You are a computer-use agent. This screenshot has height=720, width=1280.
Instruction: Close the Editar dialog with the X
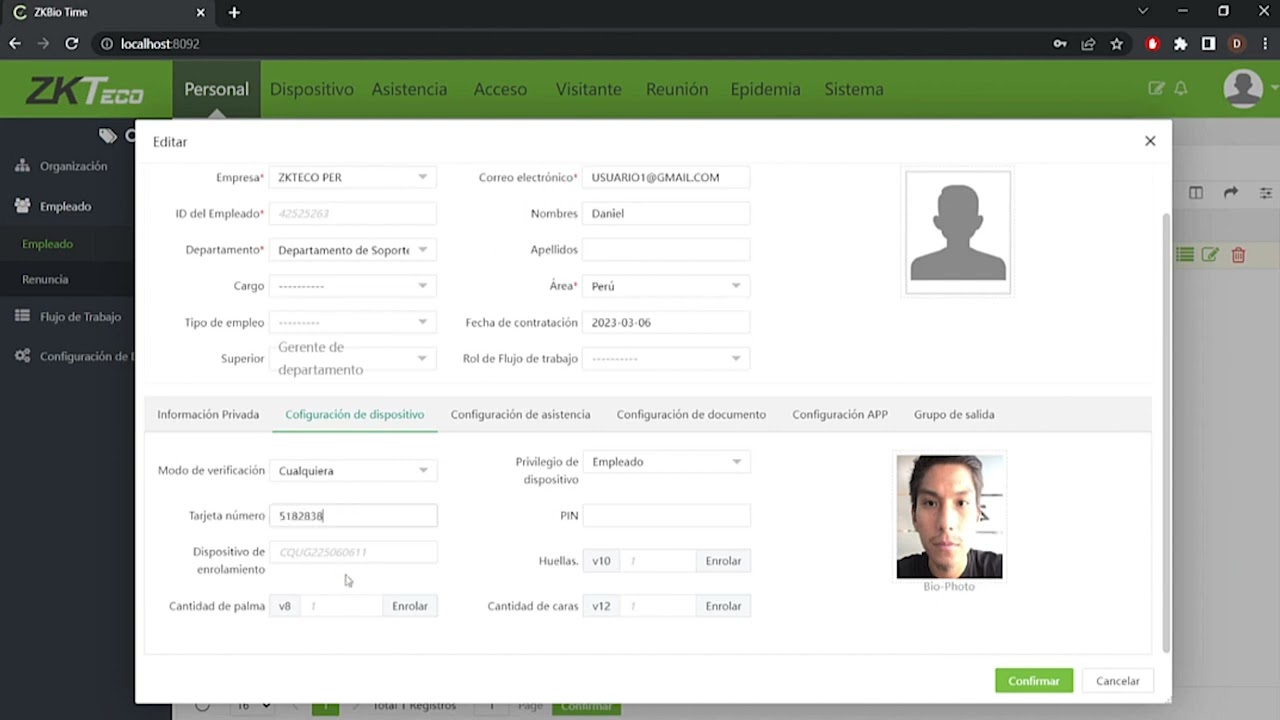[1150, 141]
